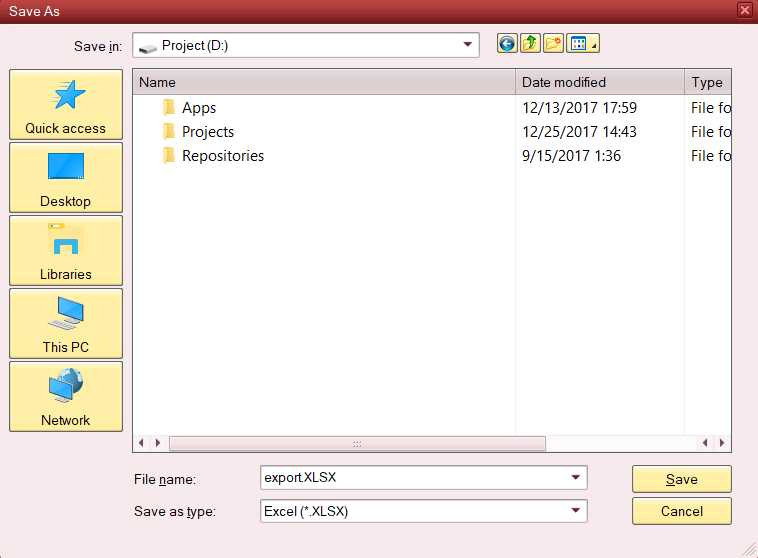
Task: Click the Save in label
Action: pos(98,46)
